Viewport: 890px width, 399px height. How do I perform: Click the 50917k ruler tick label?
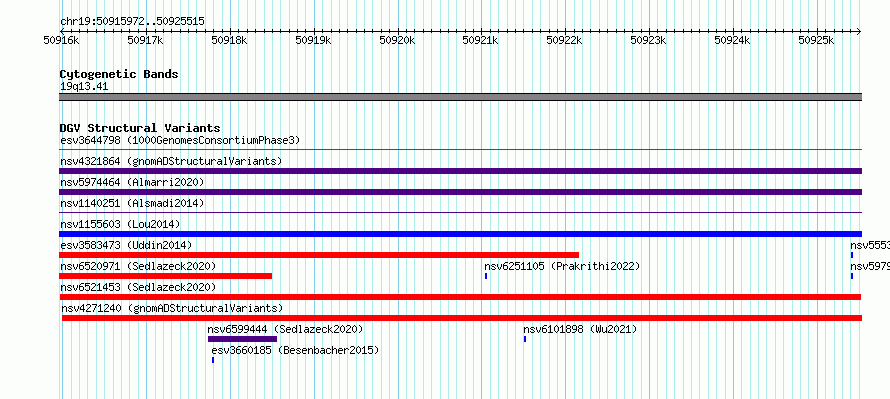tap(145, 40)
